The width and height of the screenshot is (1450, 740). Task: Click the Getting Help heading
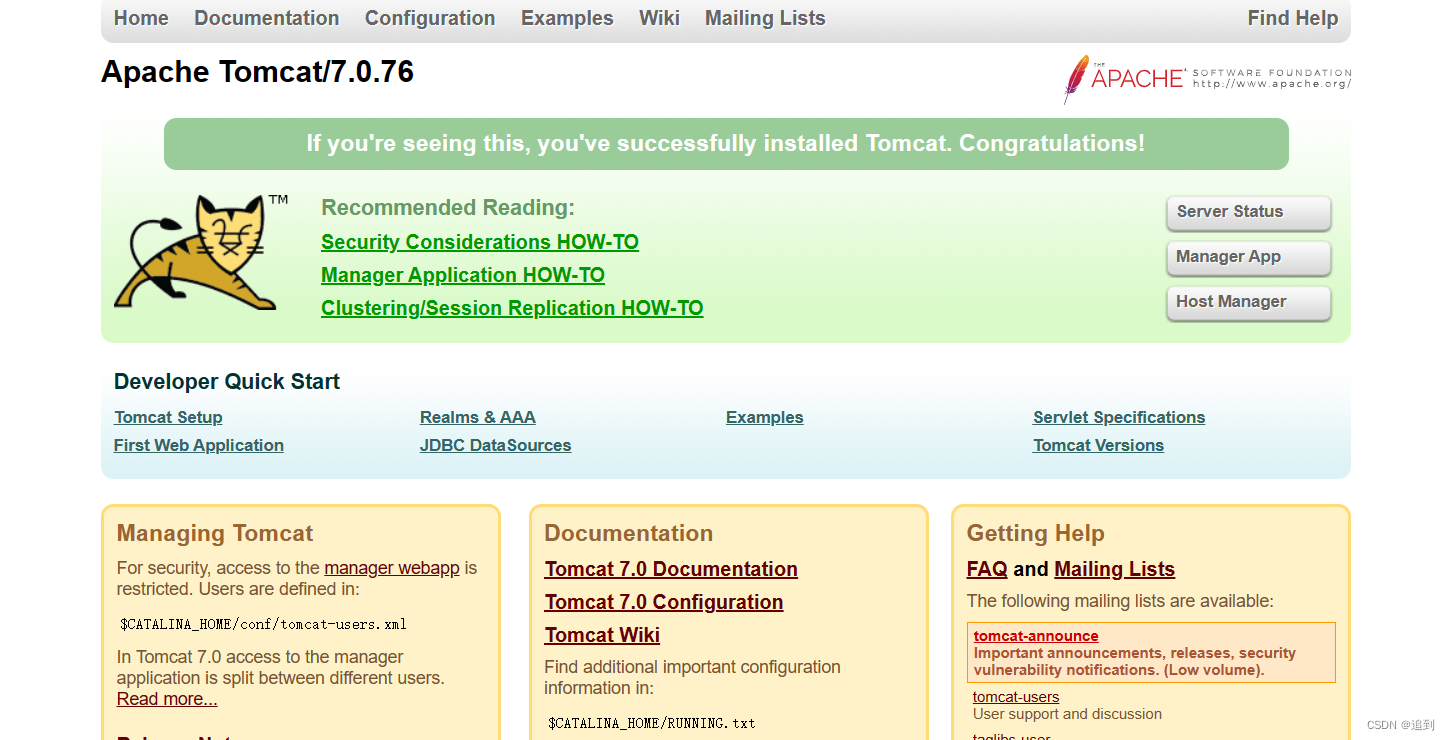[x=1036, y=533]
